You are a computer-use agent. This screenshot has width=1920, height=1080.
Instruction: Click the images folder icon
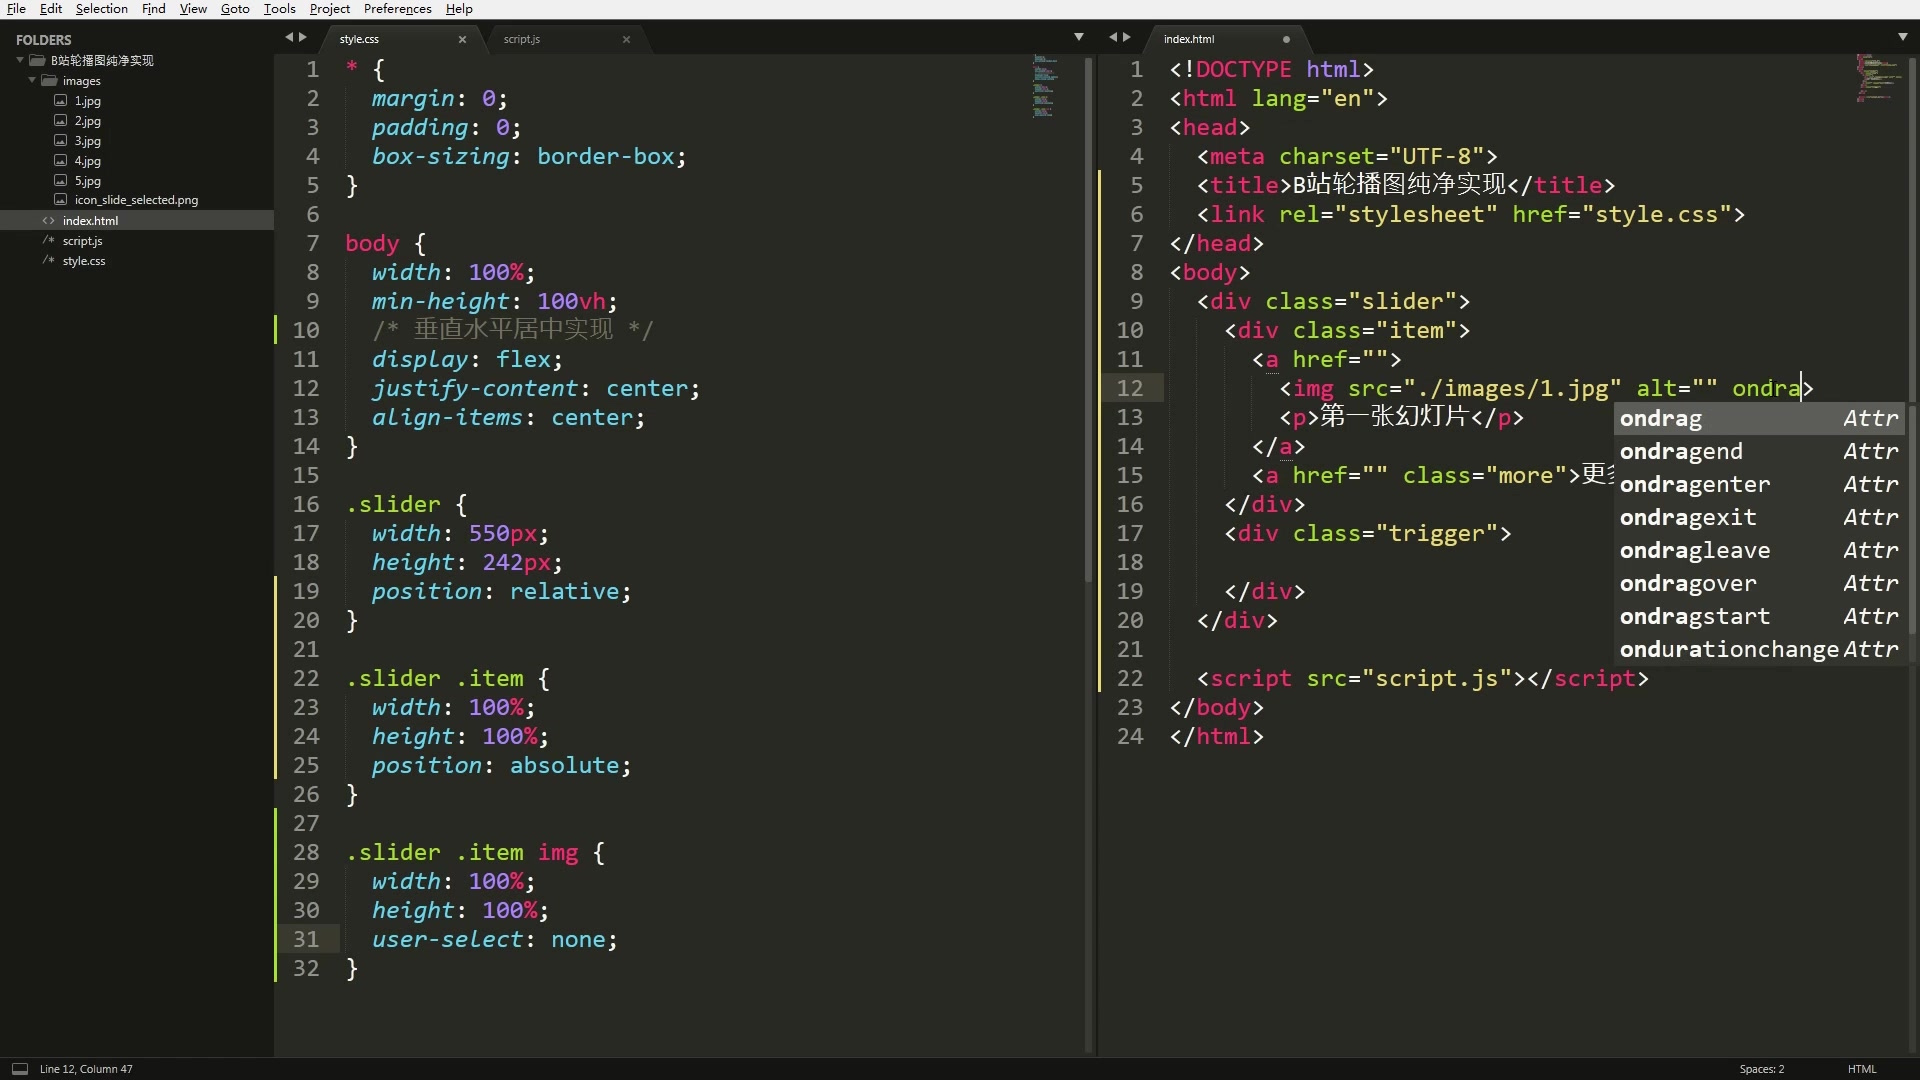click(x=49, y=80)
